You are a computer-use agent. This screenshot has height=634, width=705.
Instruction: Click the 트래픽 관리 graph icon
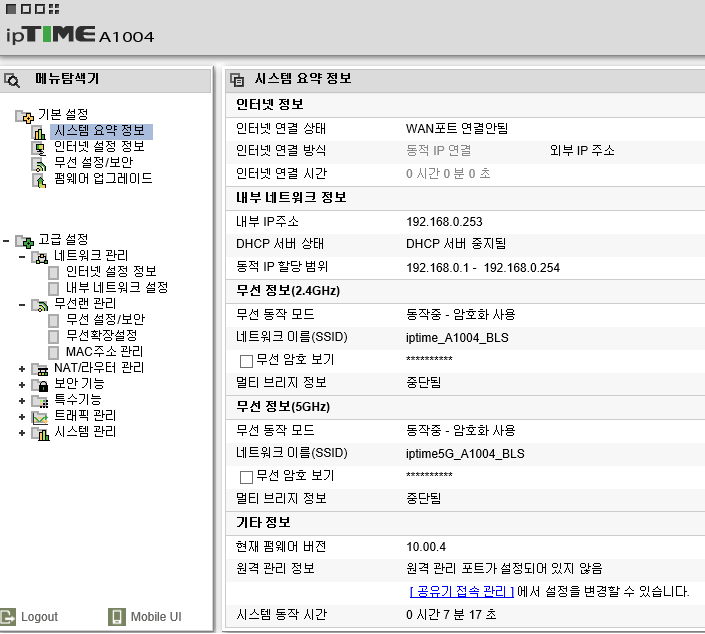40,418
